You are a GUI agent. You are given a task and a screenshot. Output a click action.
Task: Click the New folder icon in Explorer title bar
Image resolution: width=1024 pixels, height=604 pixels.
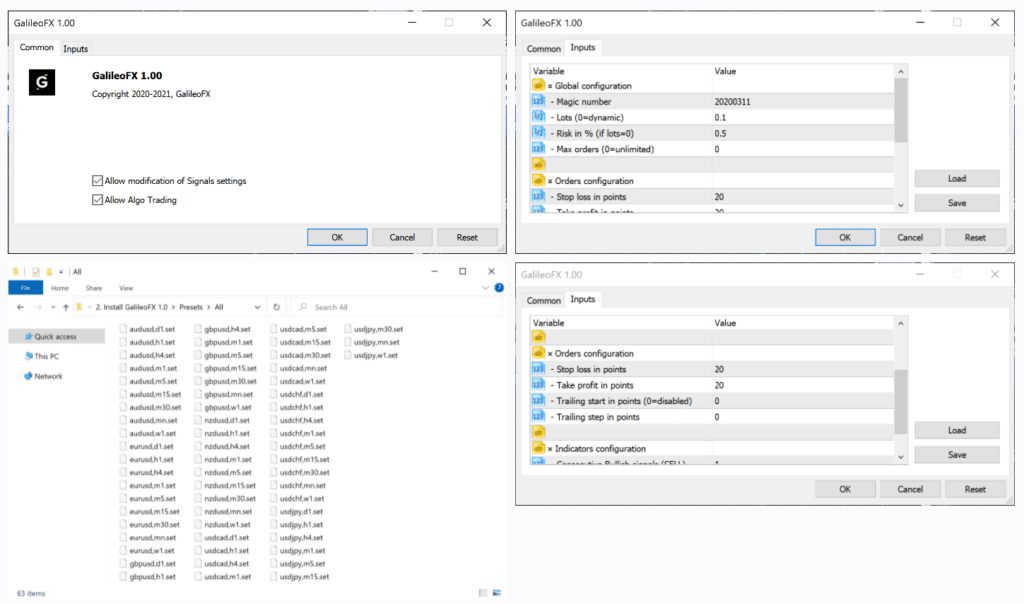pyautogui.click(x=49, y=272)
